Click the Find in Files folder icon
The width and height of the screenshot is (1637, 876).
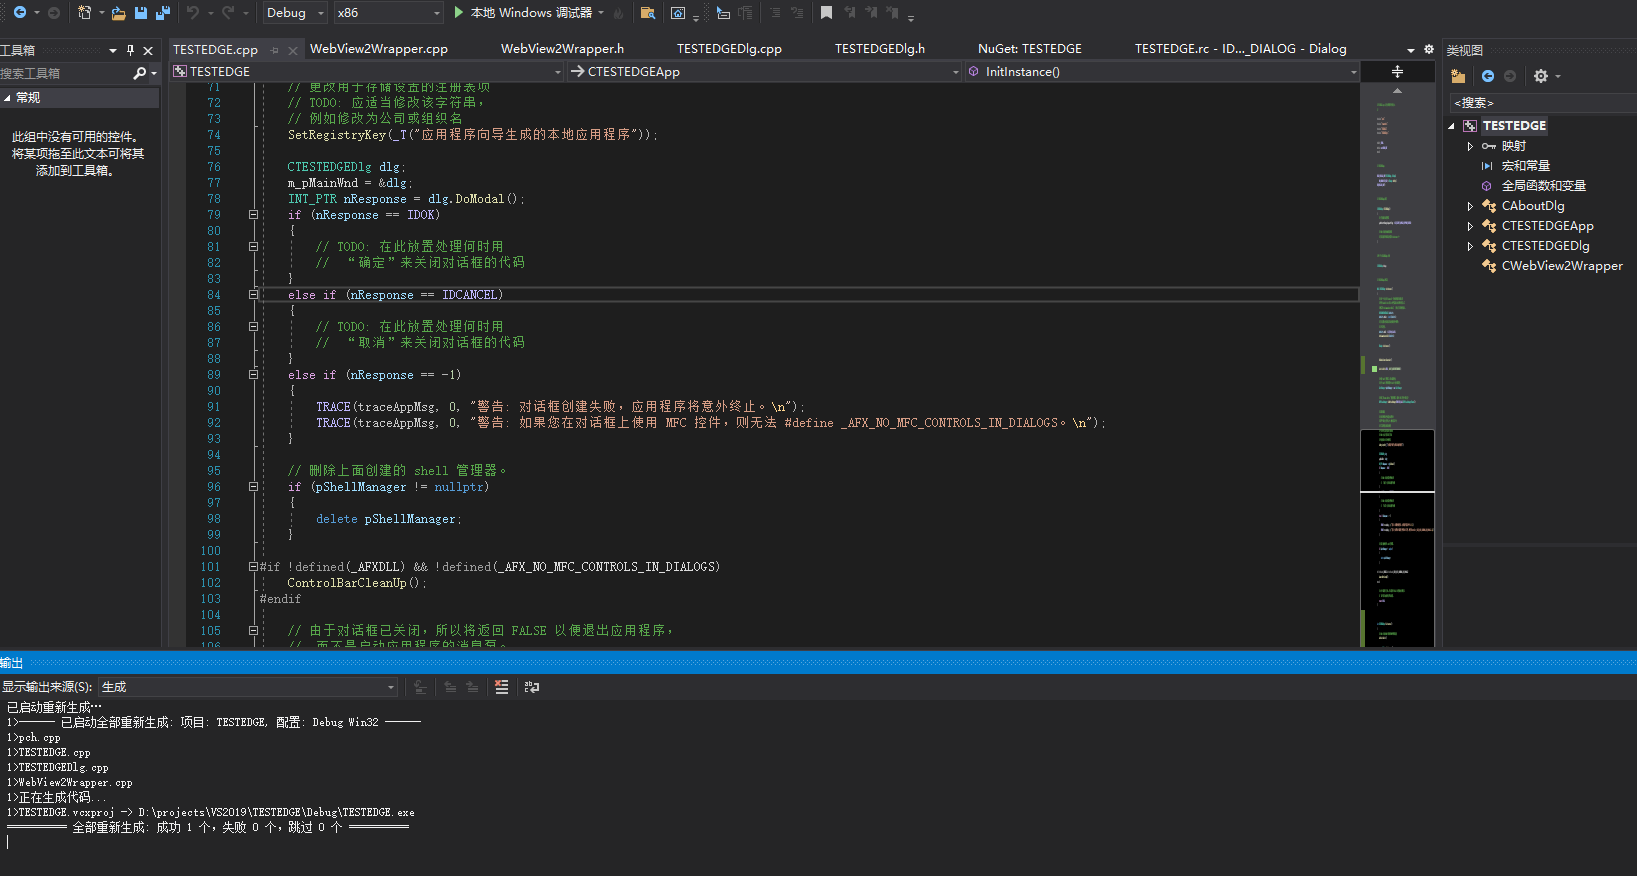pyautogui.click(x=648, y=12)
